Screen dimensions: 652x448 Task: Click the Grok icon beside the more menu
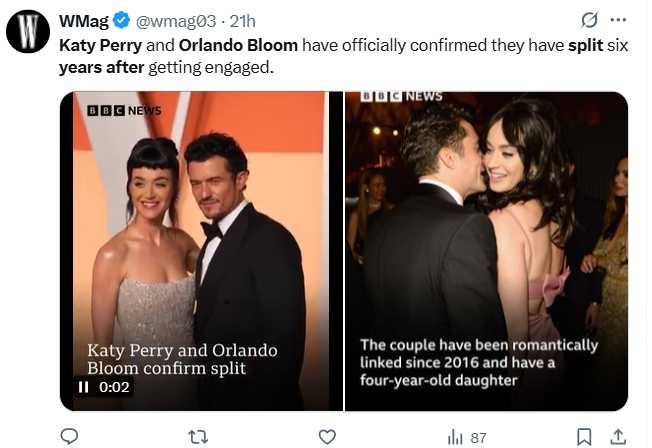589,20
